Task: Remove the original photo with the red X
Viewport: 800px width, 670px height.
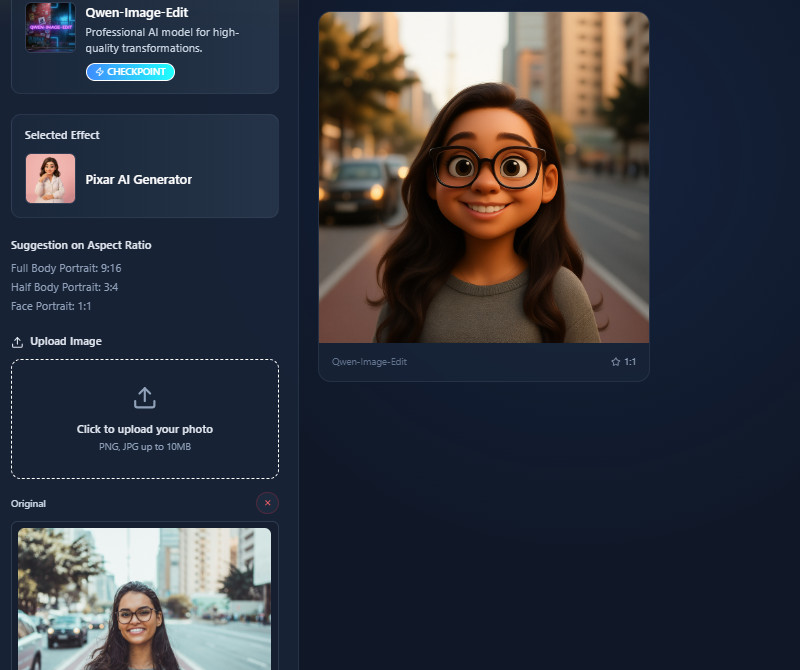Action: click(x=267, y=503)
